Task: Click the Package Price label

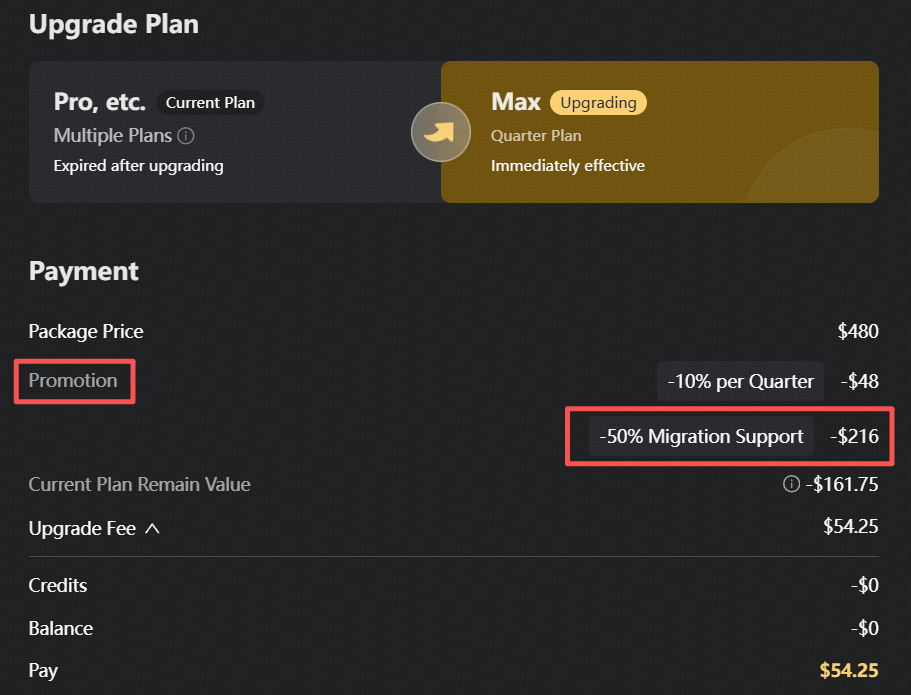Action: click(86, 331)
